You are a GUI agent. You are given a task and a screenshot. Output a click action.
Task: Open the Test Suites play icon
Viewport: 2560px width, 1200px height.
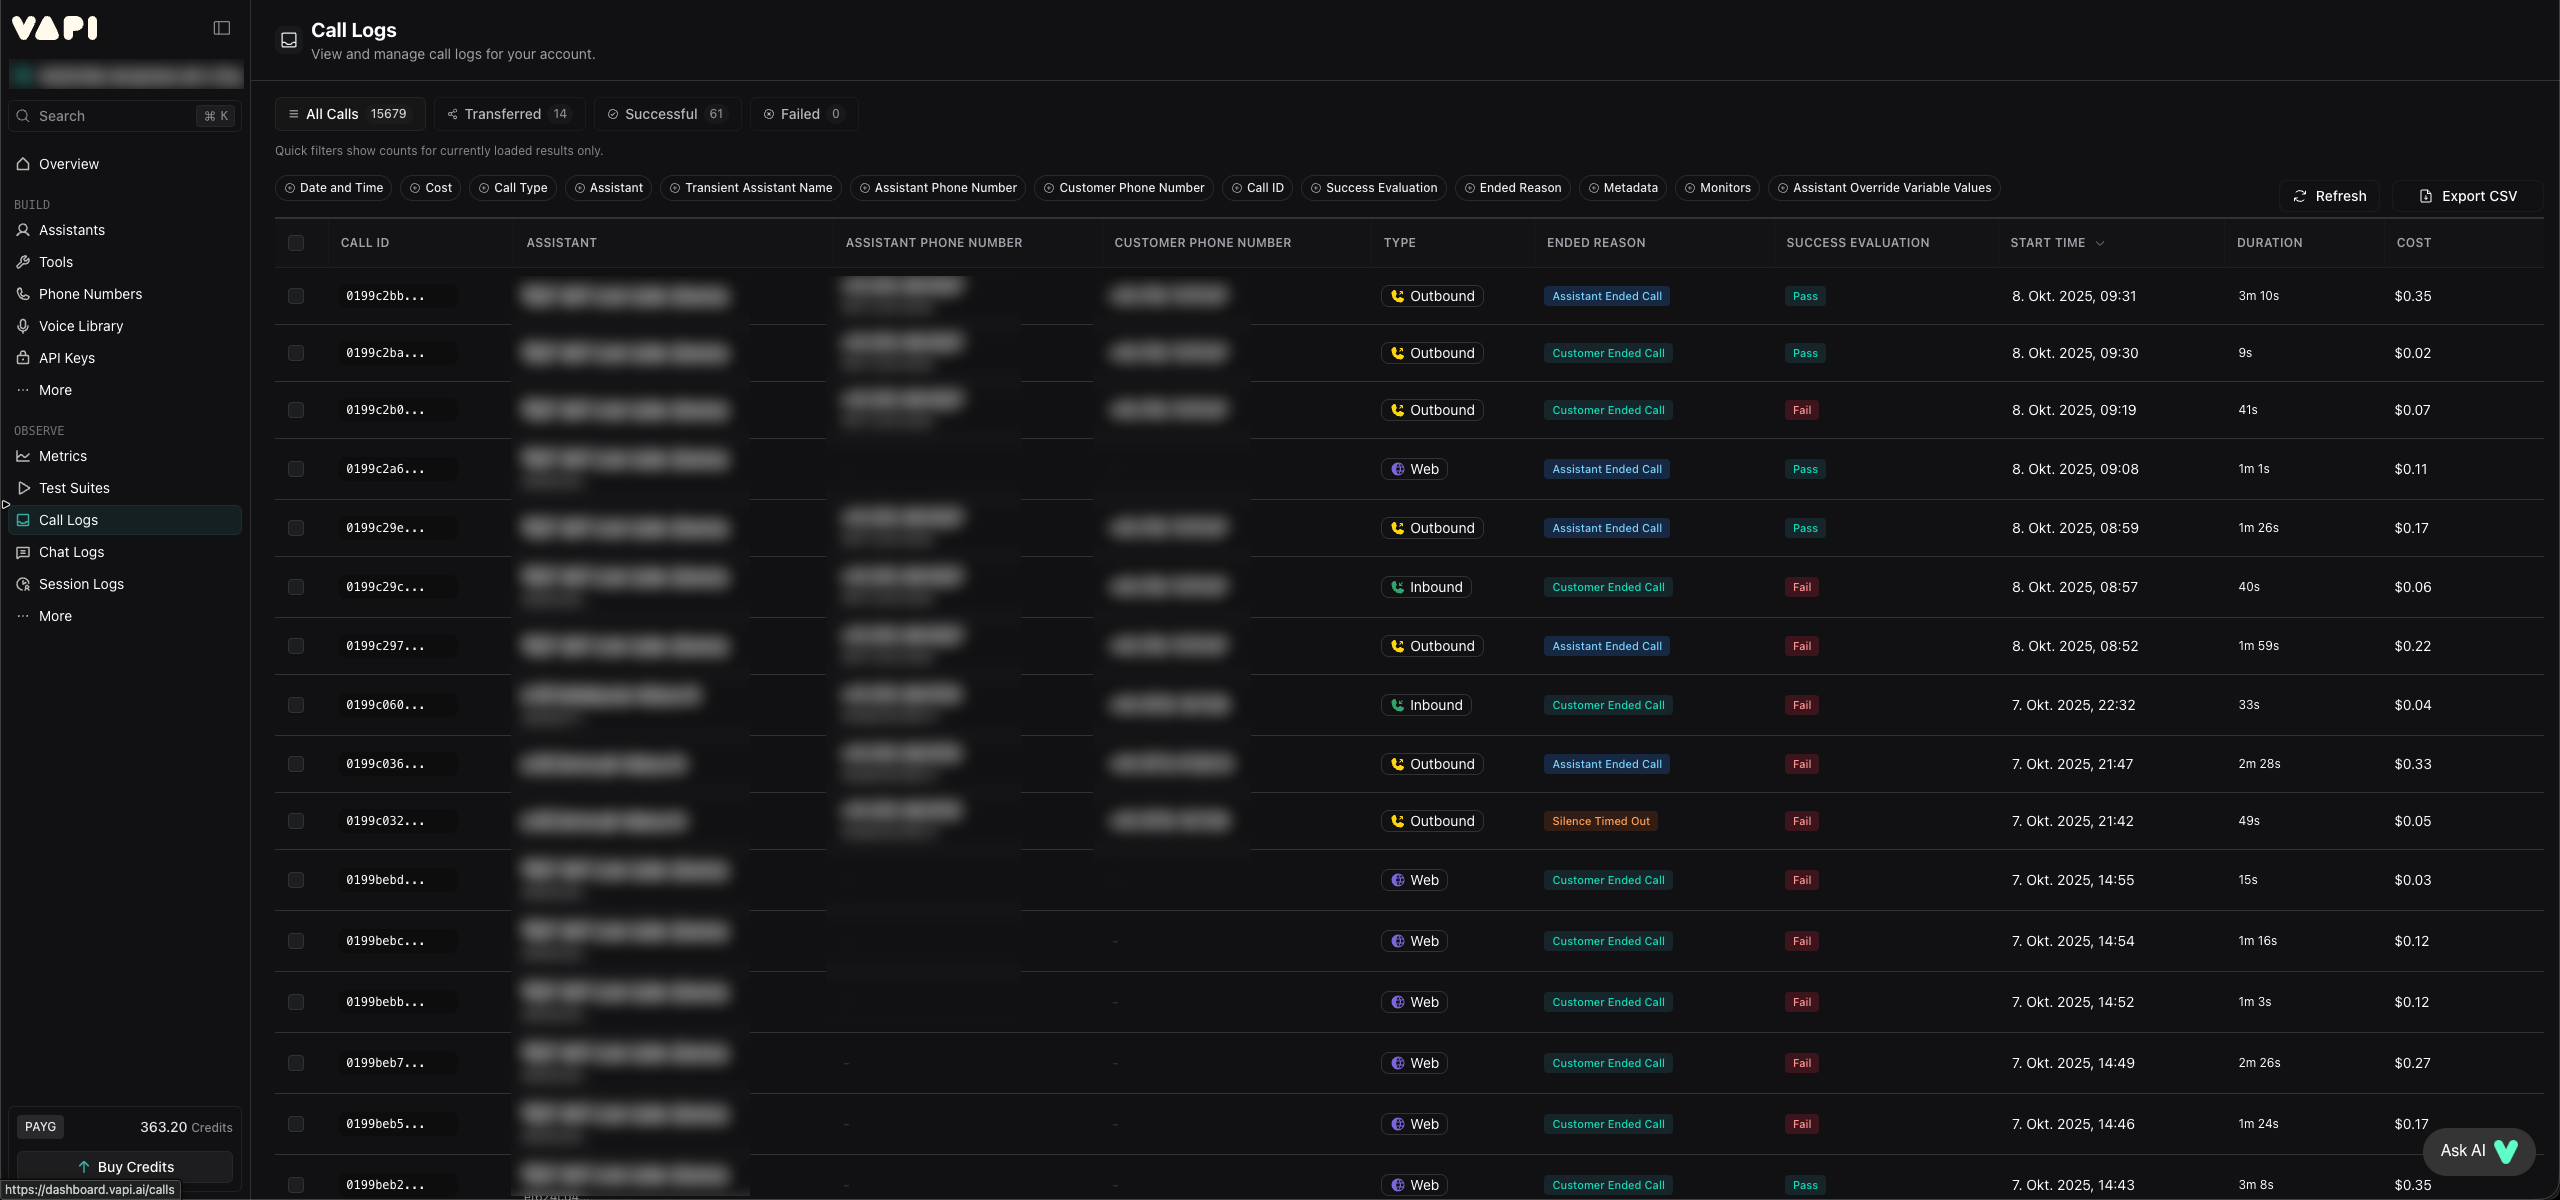pyautogui.click(x=23, y=488)
